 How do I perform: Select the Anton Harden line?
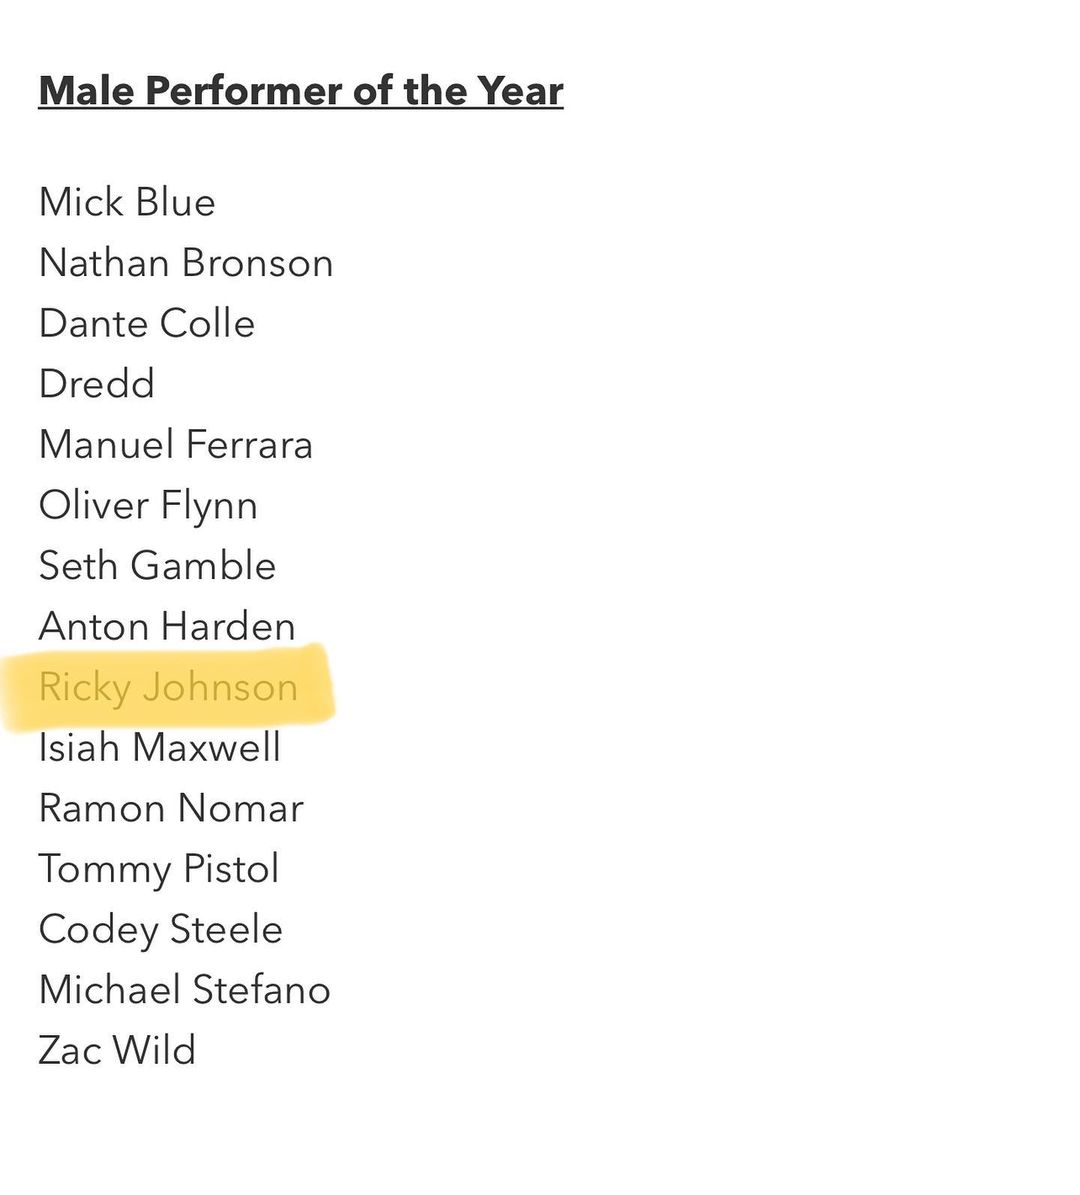pyautogui.click(x=167, y=627)
